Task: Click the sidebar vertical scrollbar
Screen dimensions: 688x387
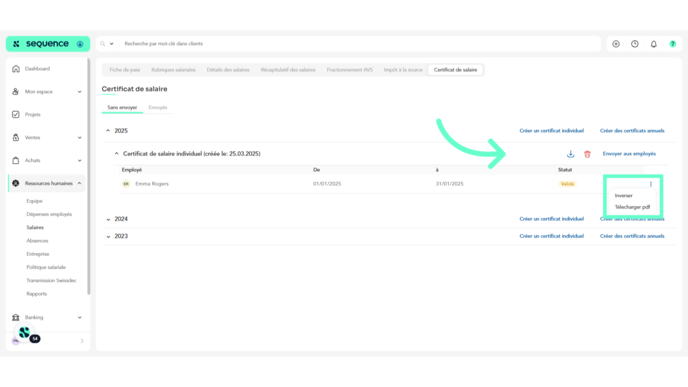Action: [x=89, y=176]
